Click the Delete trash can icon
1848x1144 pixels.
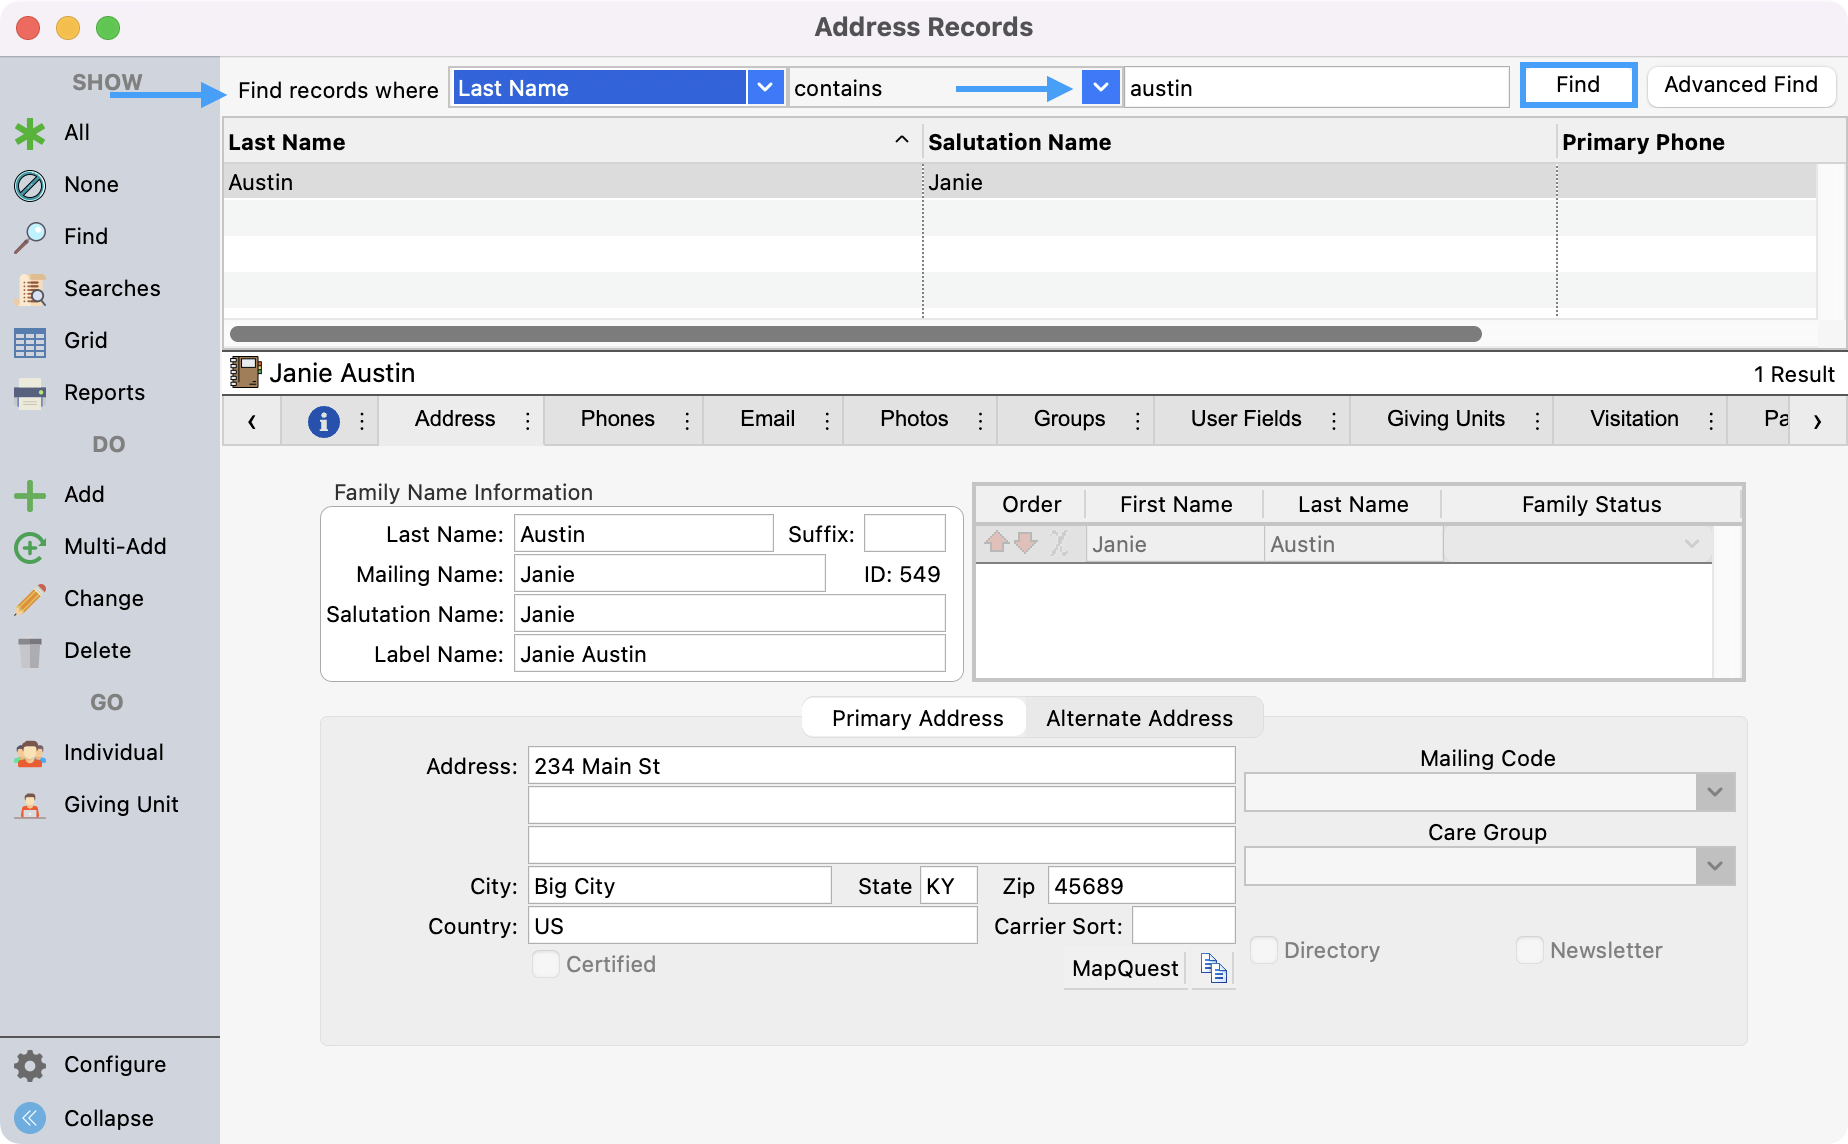tap(30, 652)
